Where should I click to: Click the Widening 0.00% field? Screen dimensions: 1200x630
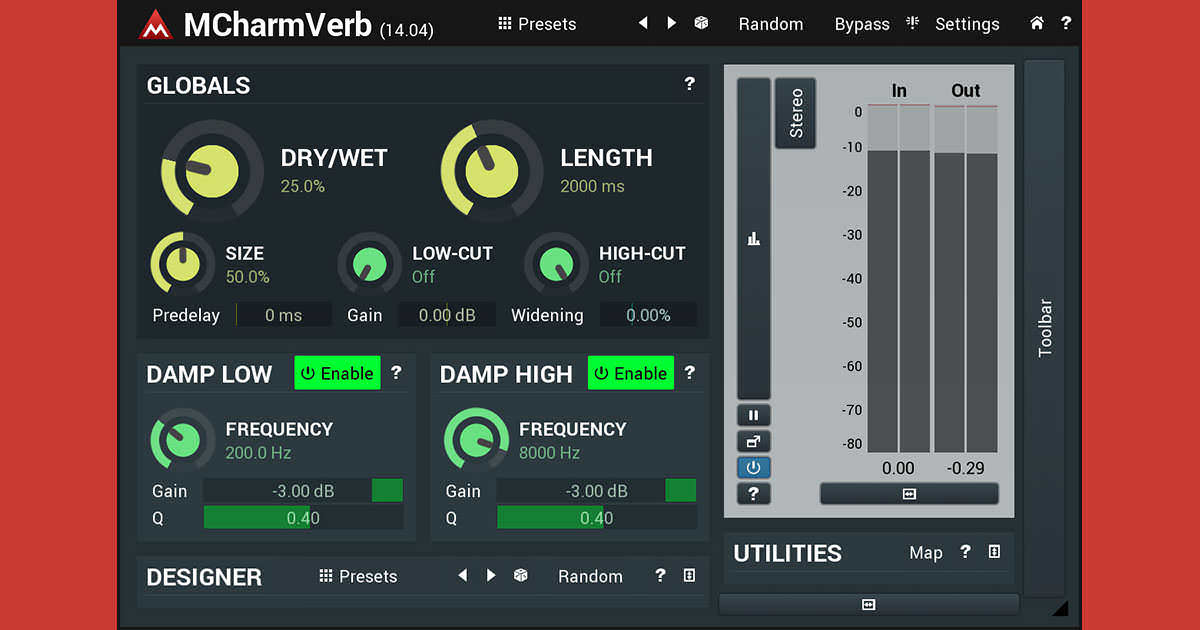[648, 315]
